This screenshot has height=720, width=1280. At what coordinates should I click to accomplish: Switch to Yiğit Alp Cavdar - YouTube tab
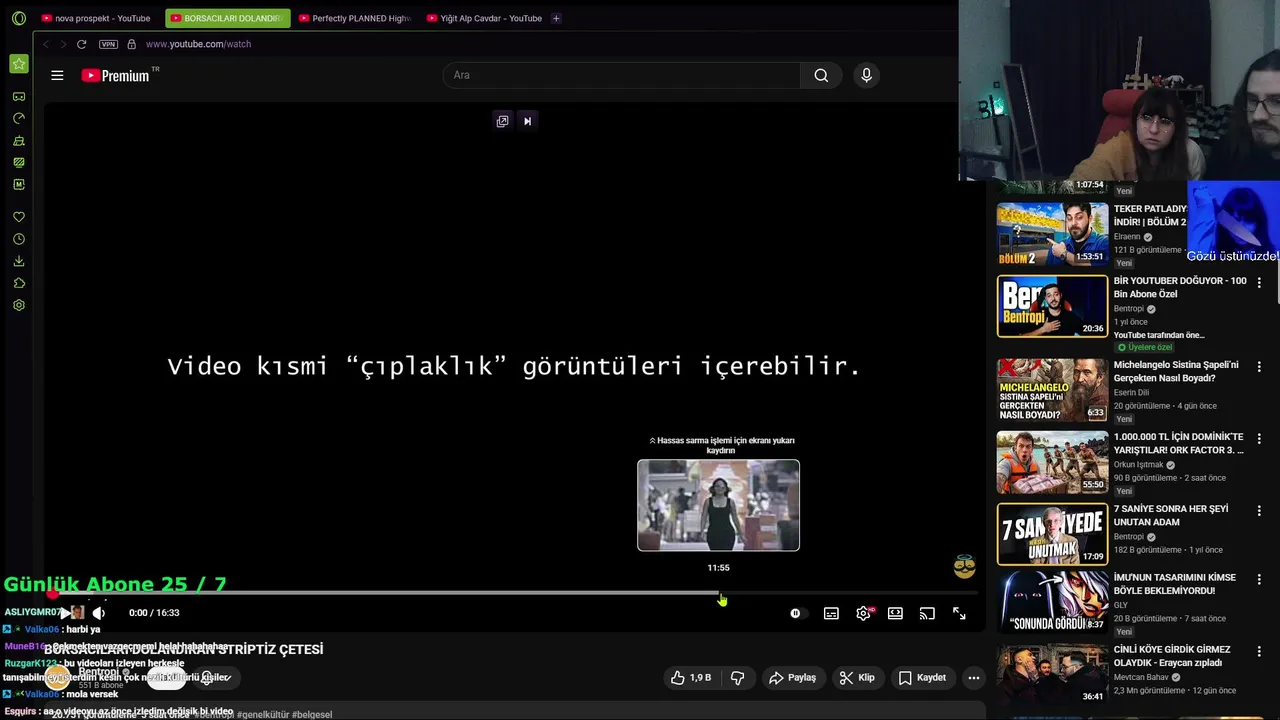point(483,18)
